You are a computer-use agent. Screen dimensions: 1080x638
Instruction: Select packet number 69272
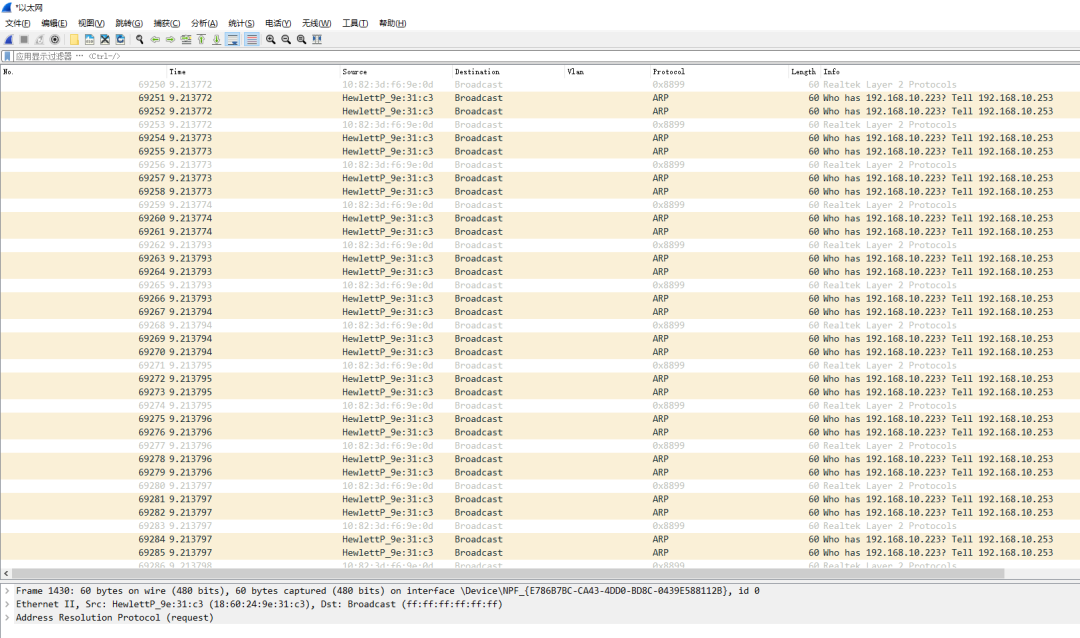[x=540, y=379]
